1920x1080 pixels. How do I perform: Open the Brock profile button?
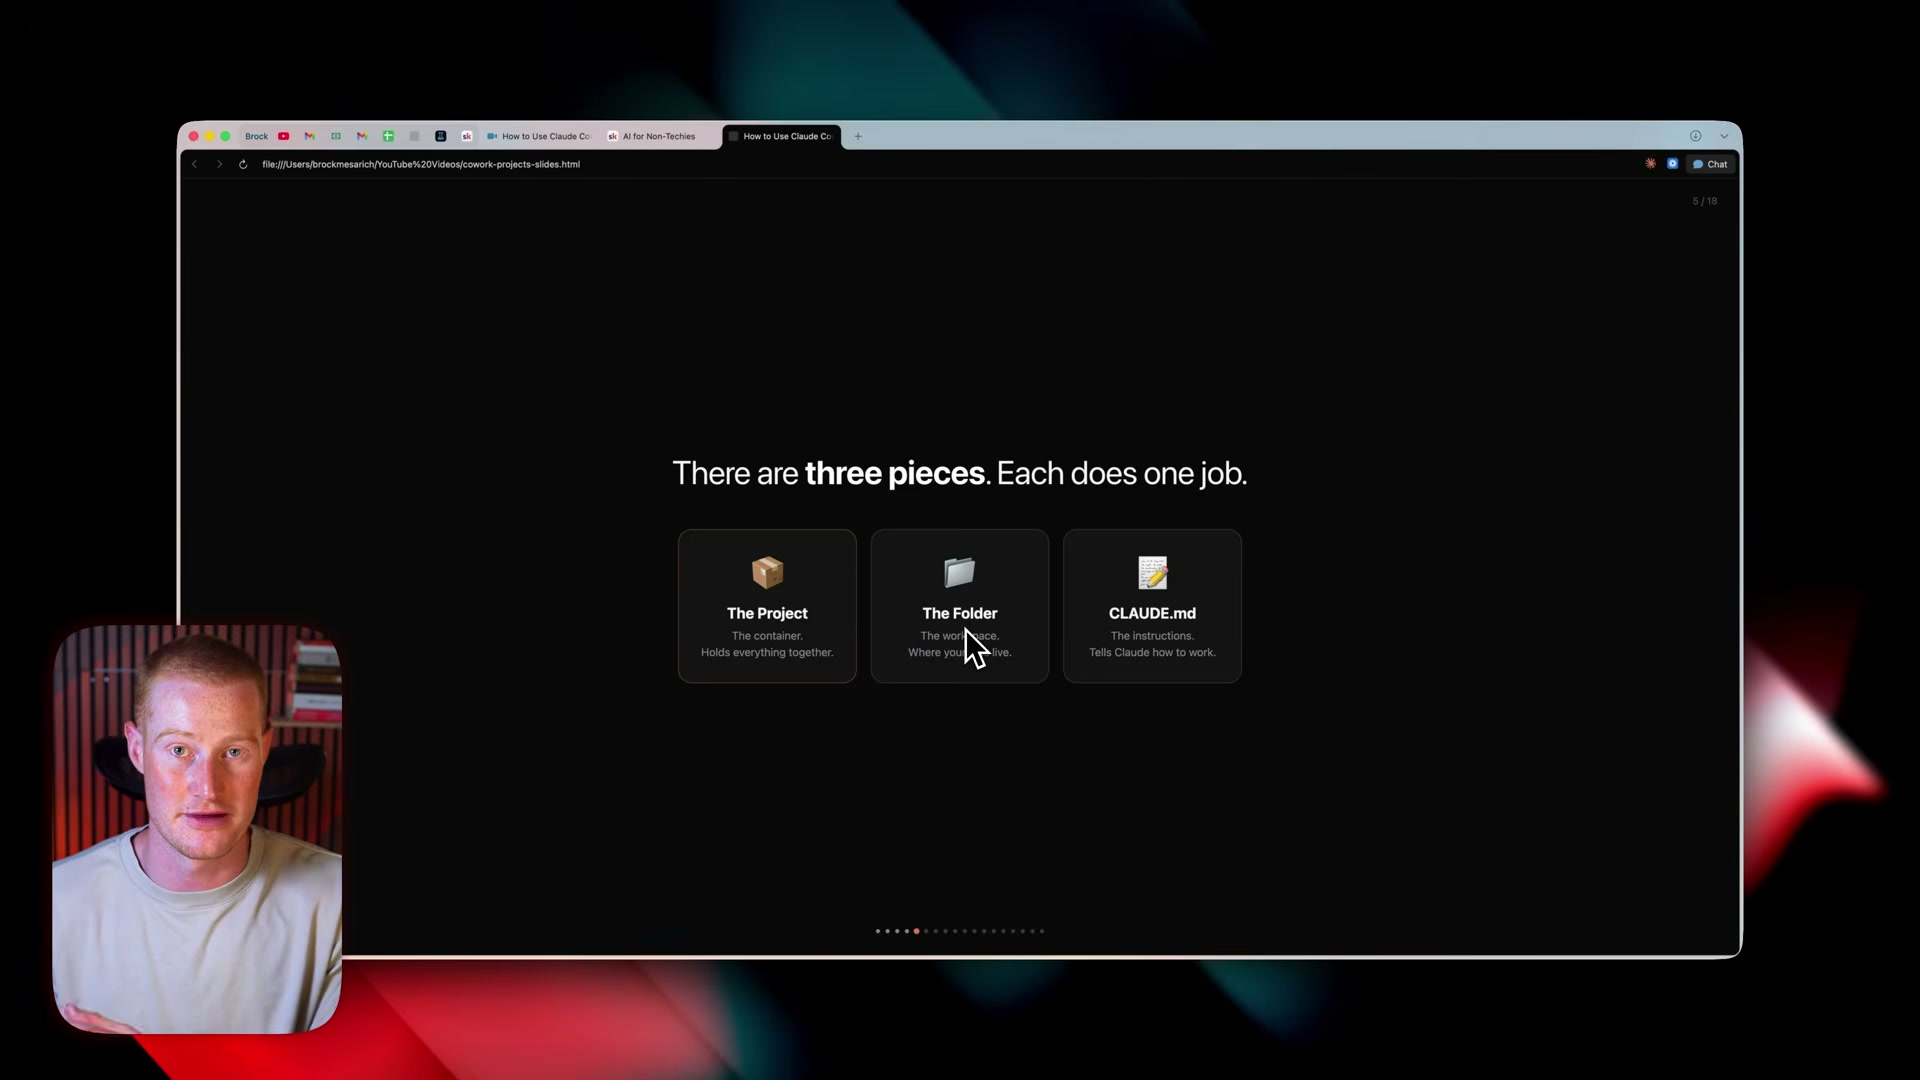click(257, 136)
